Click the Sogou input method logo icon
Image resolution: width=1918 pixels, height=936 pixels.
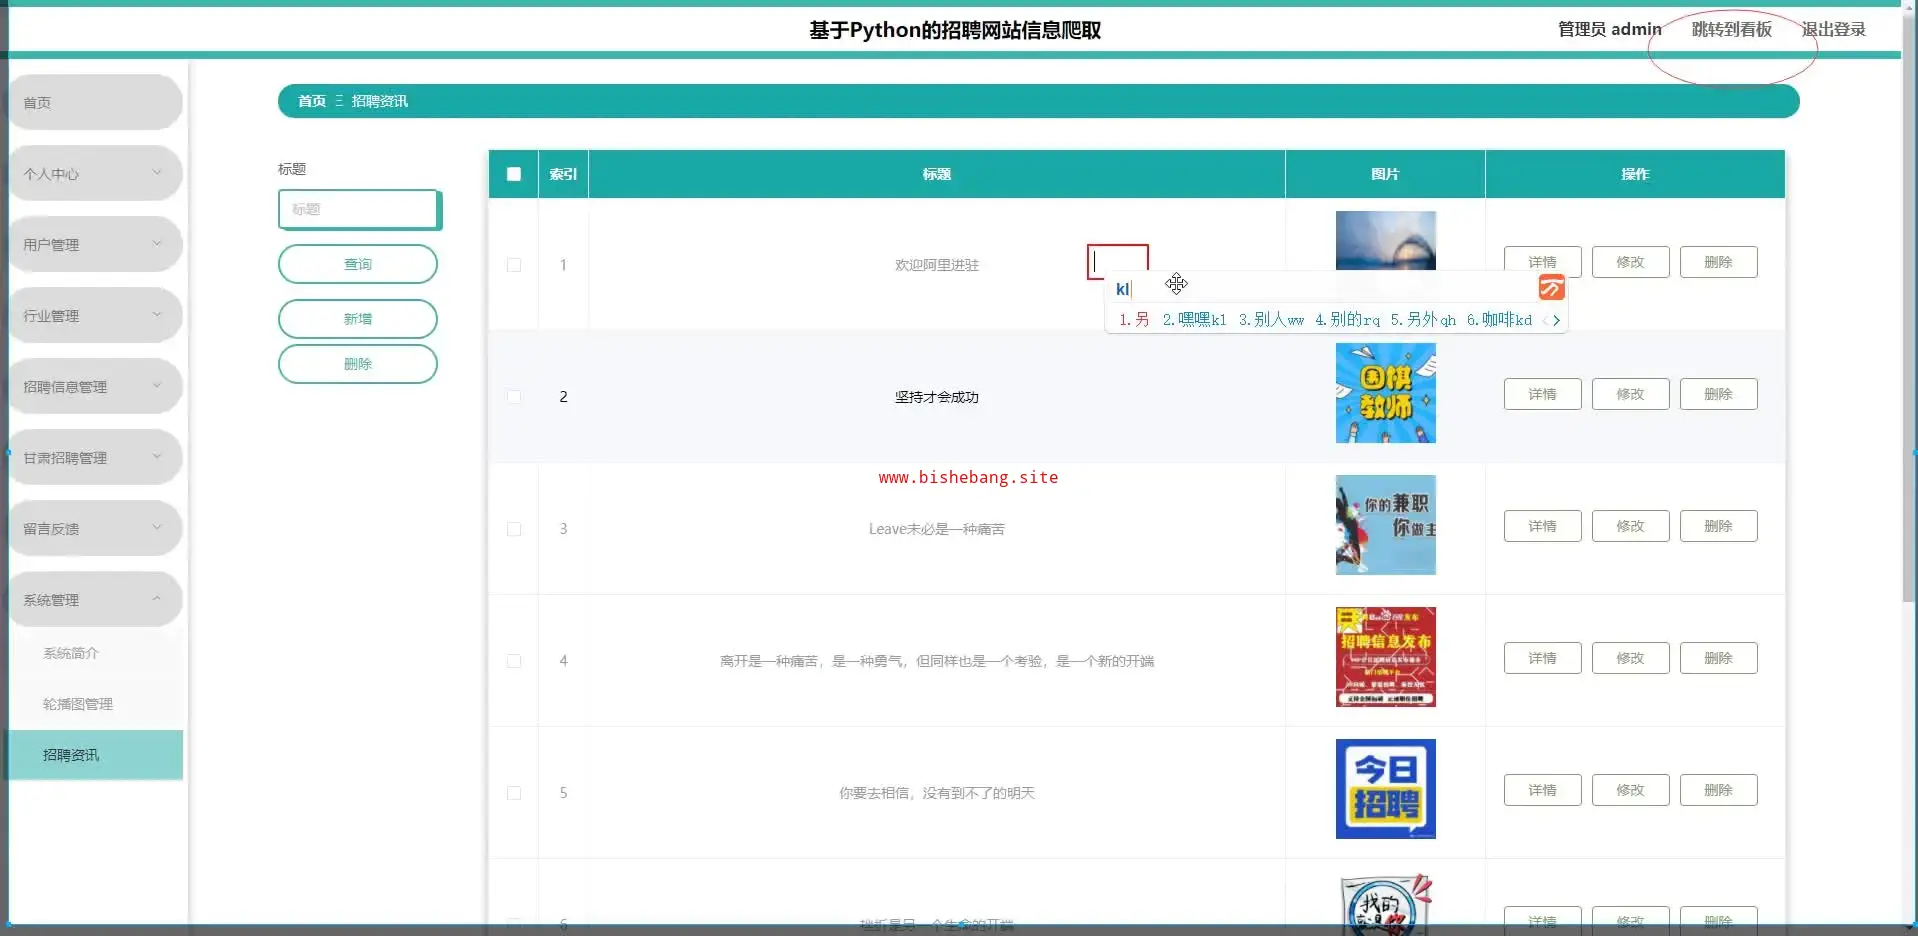[x=1551, y=288]
